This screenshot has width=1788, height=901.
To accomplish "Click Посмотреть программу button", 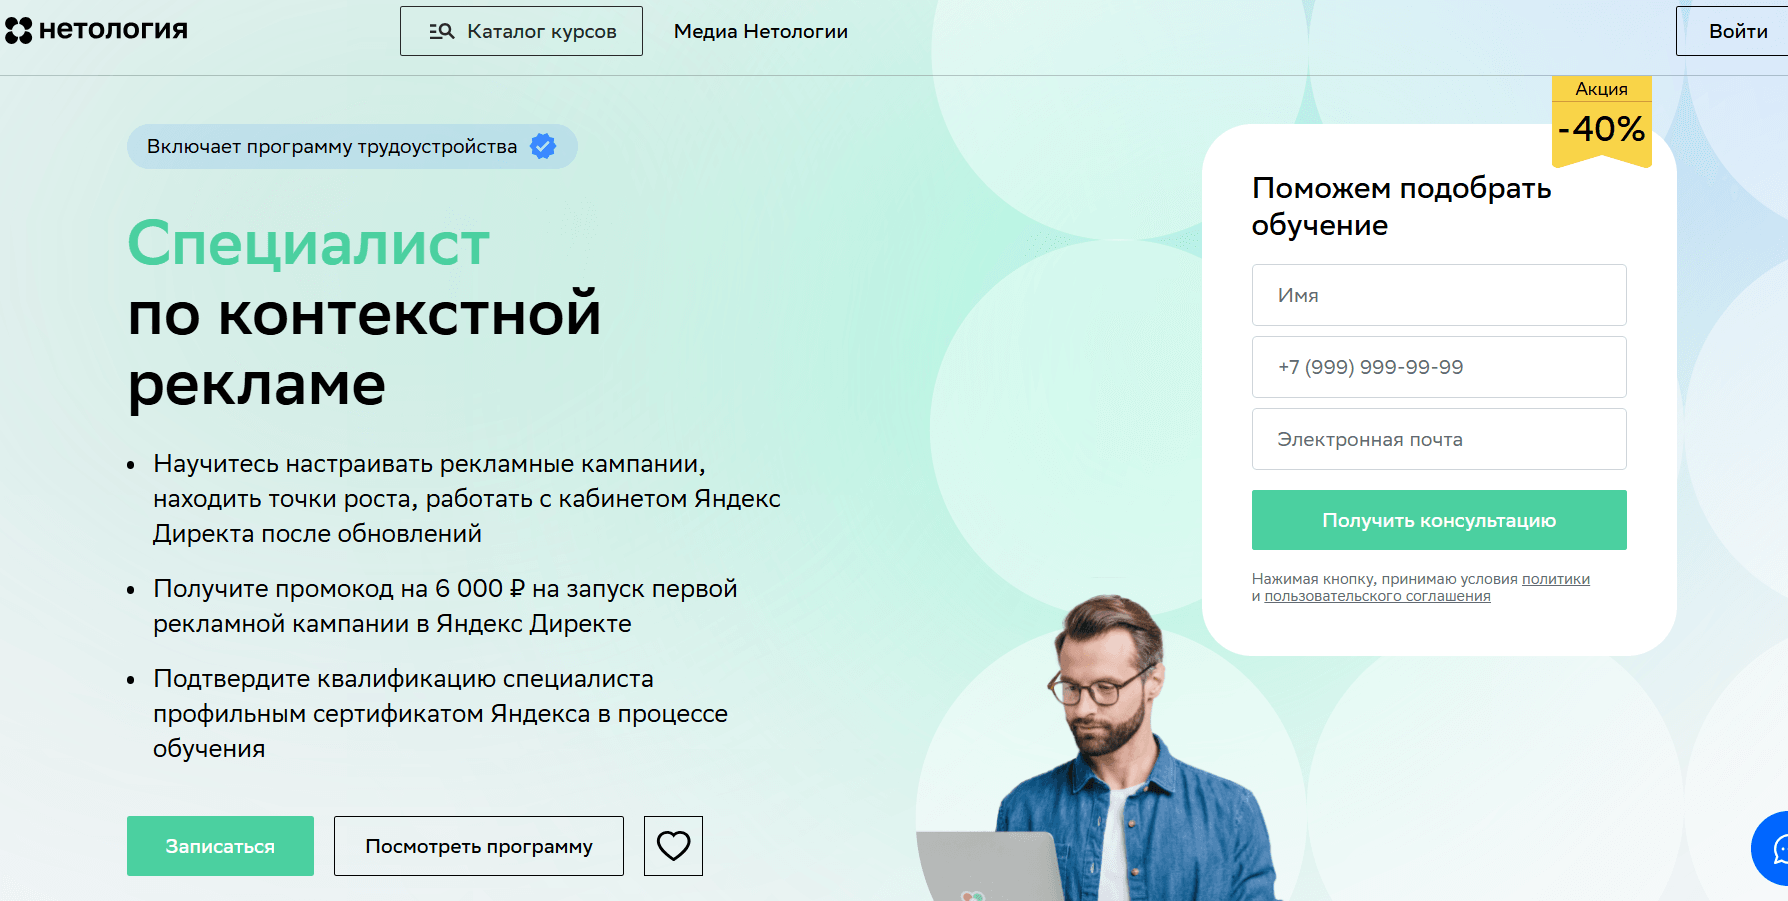I will tap(479, 846).
